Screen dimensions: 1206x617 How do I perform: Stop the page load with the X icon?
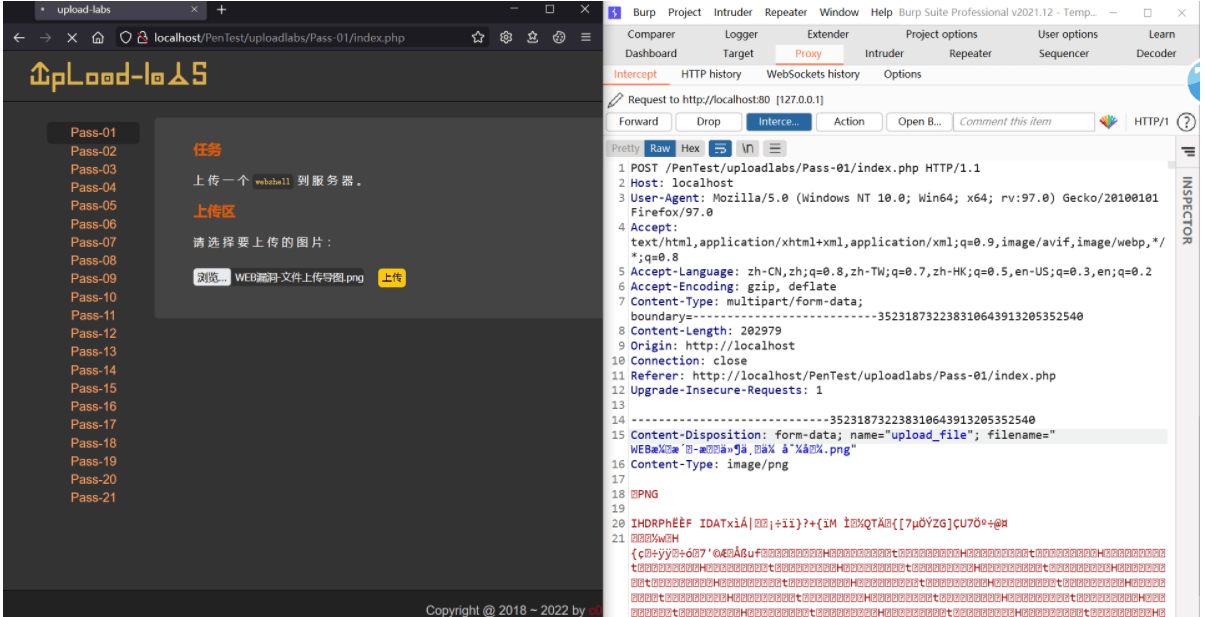click(72, 37)
